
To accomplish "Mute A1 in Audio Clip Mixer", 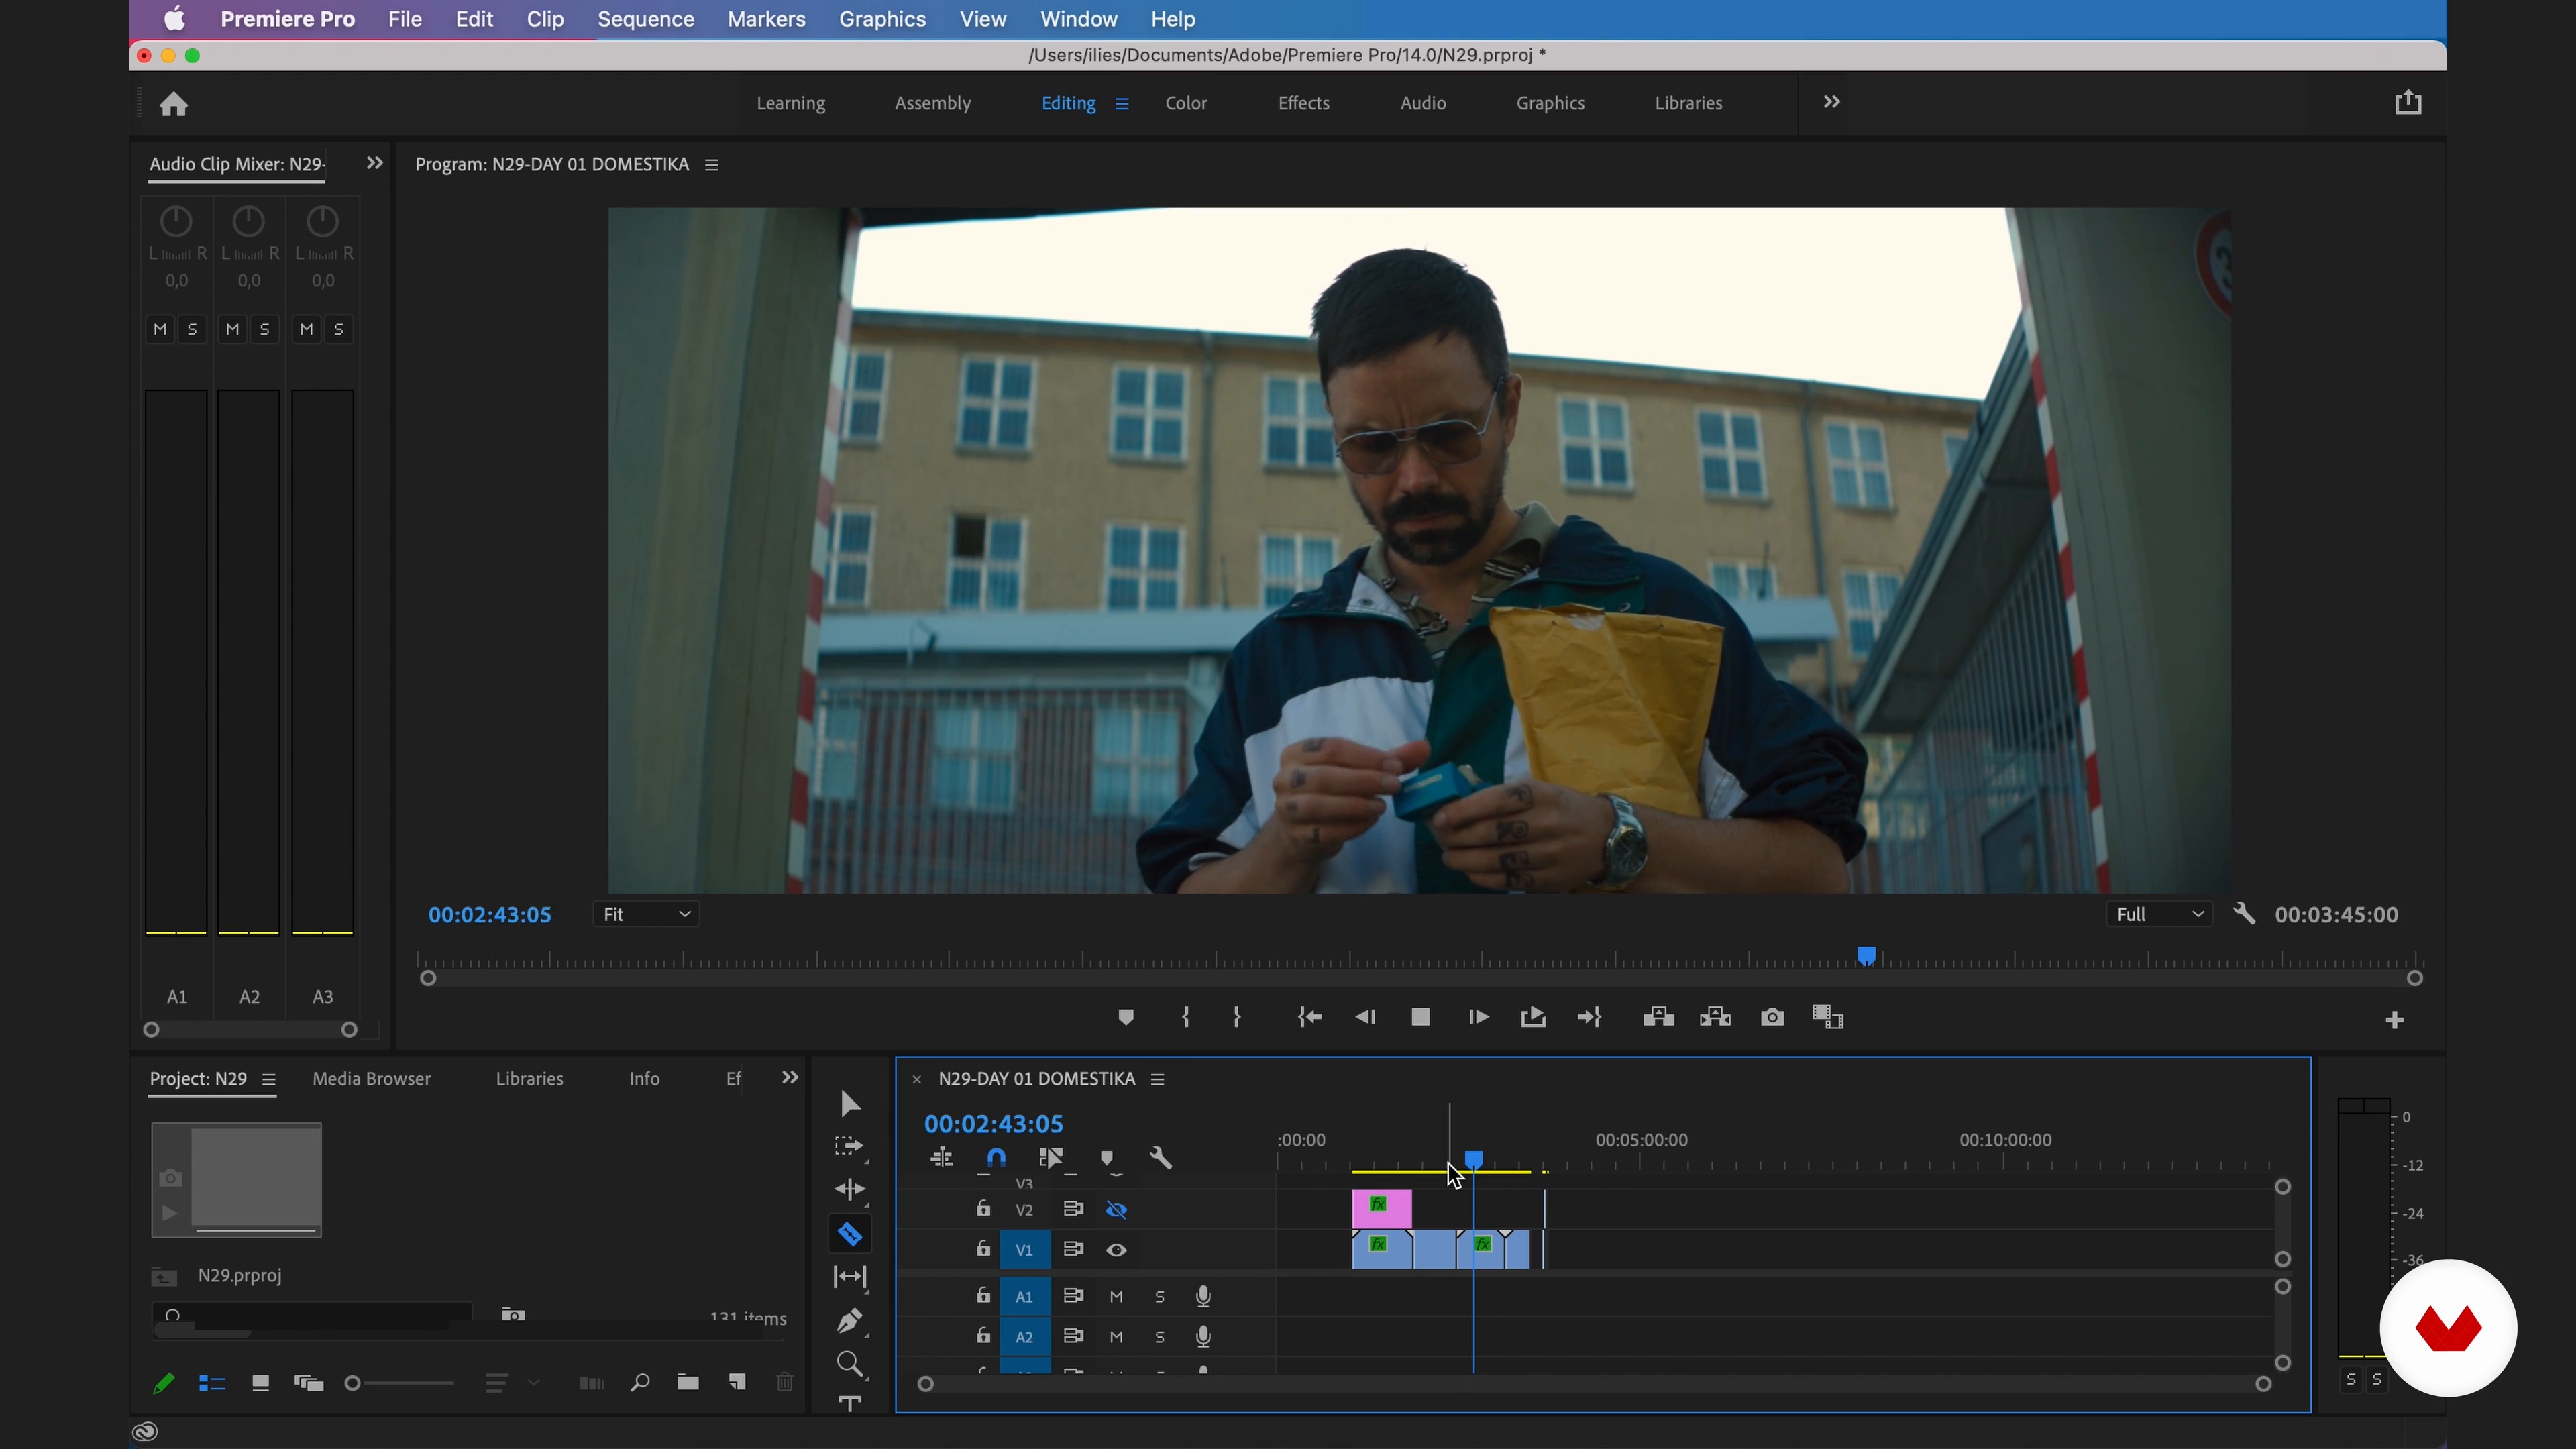I will coord(160,329).
